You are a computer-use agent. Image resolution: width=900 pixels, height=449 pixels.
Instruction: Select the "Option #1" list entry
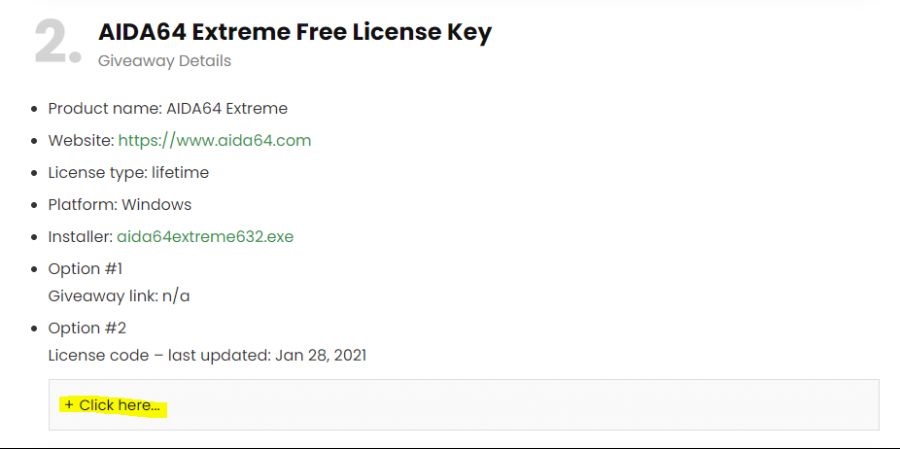click(x=85, y=269)
